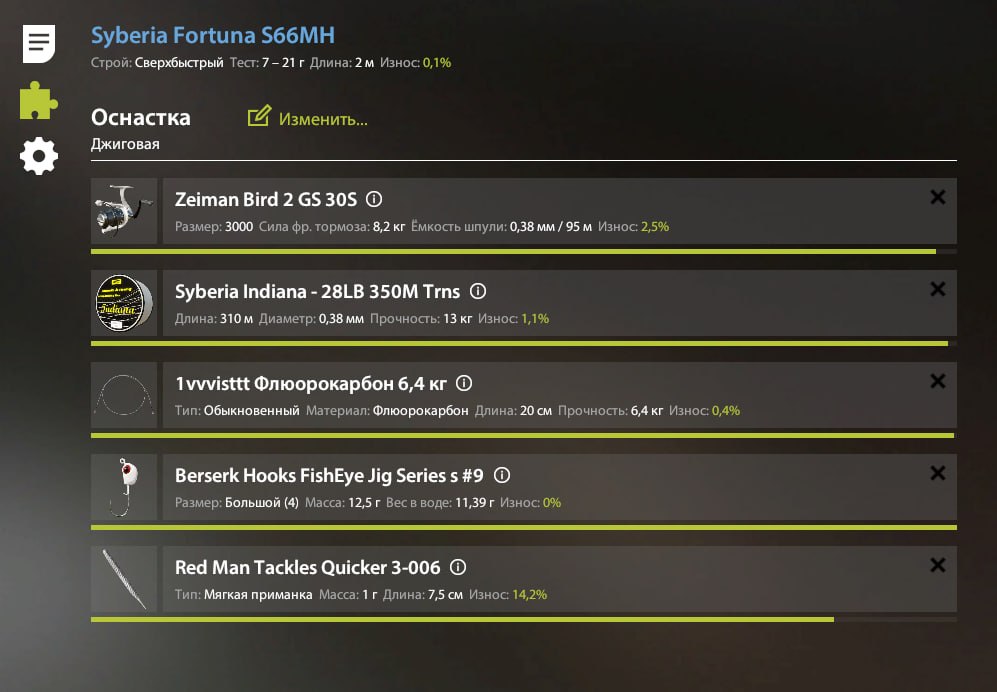Remove the Red Man Tackles Quicker lure
Screen dimensions: 997x692
938,565
